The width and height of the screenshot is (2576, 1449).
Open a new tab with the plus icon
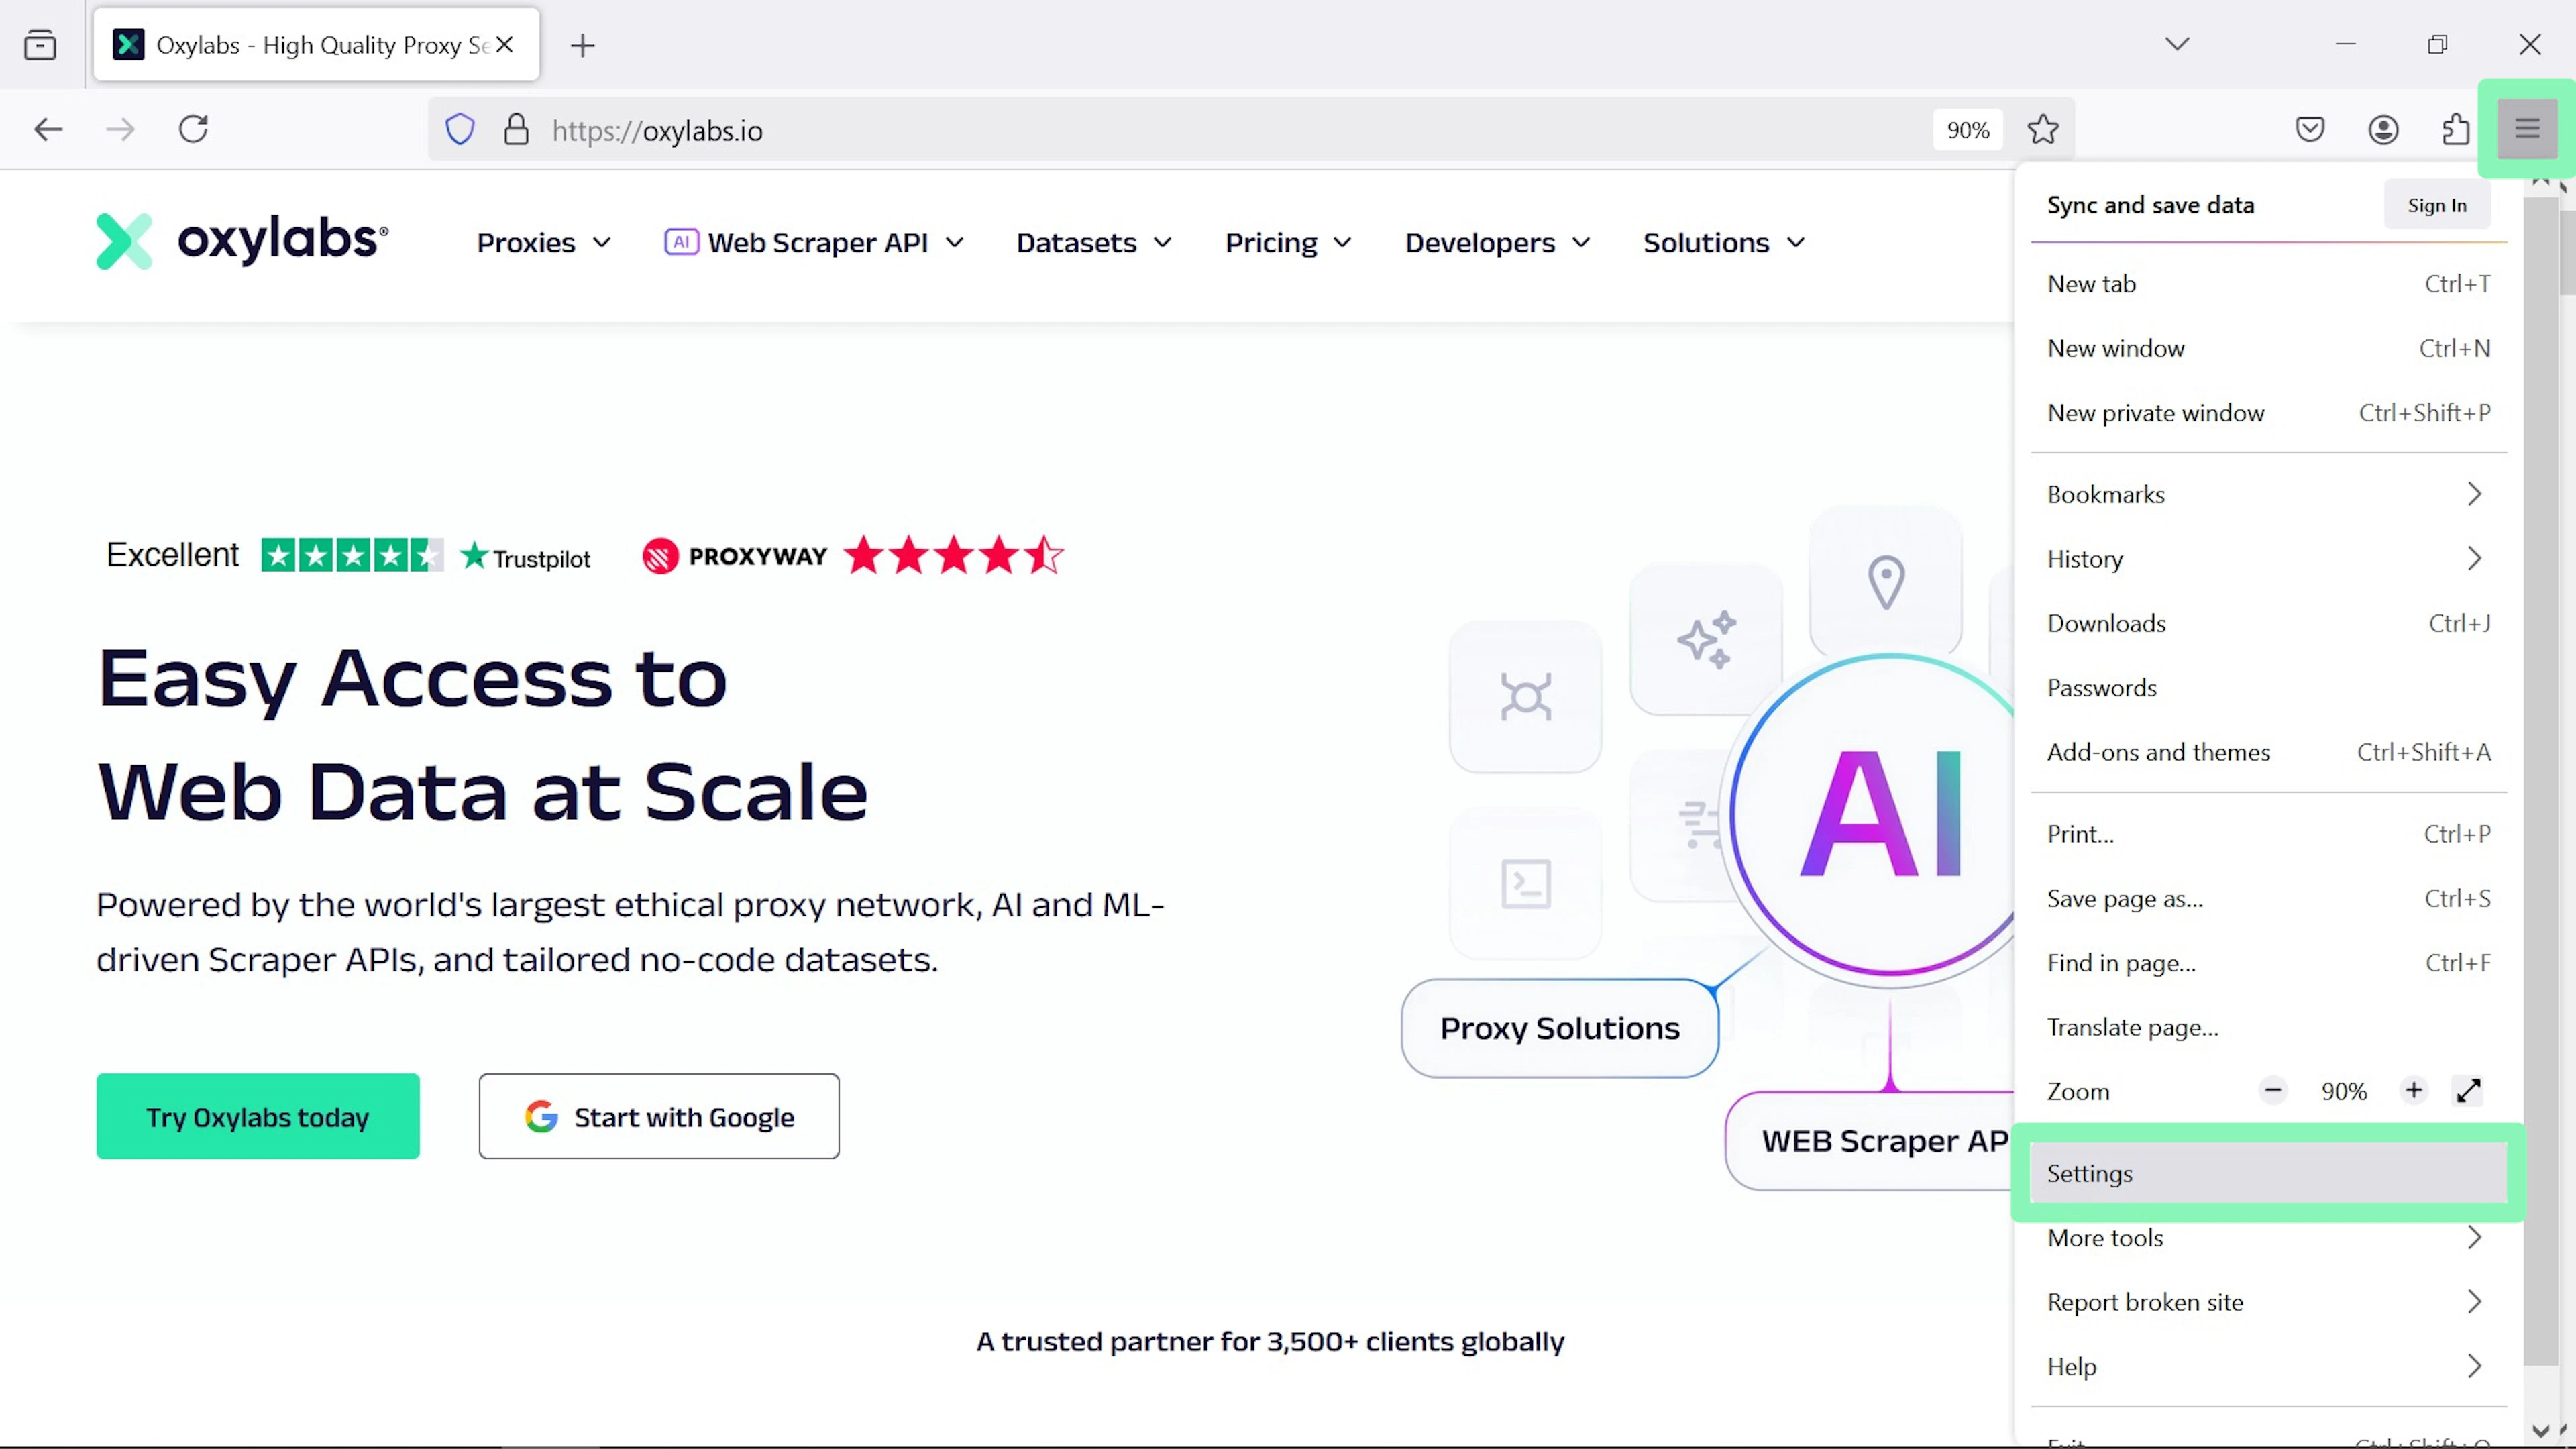[582, 45]
